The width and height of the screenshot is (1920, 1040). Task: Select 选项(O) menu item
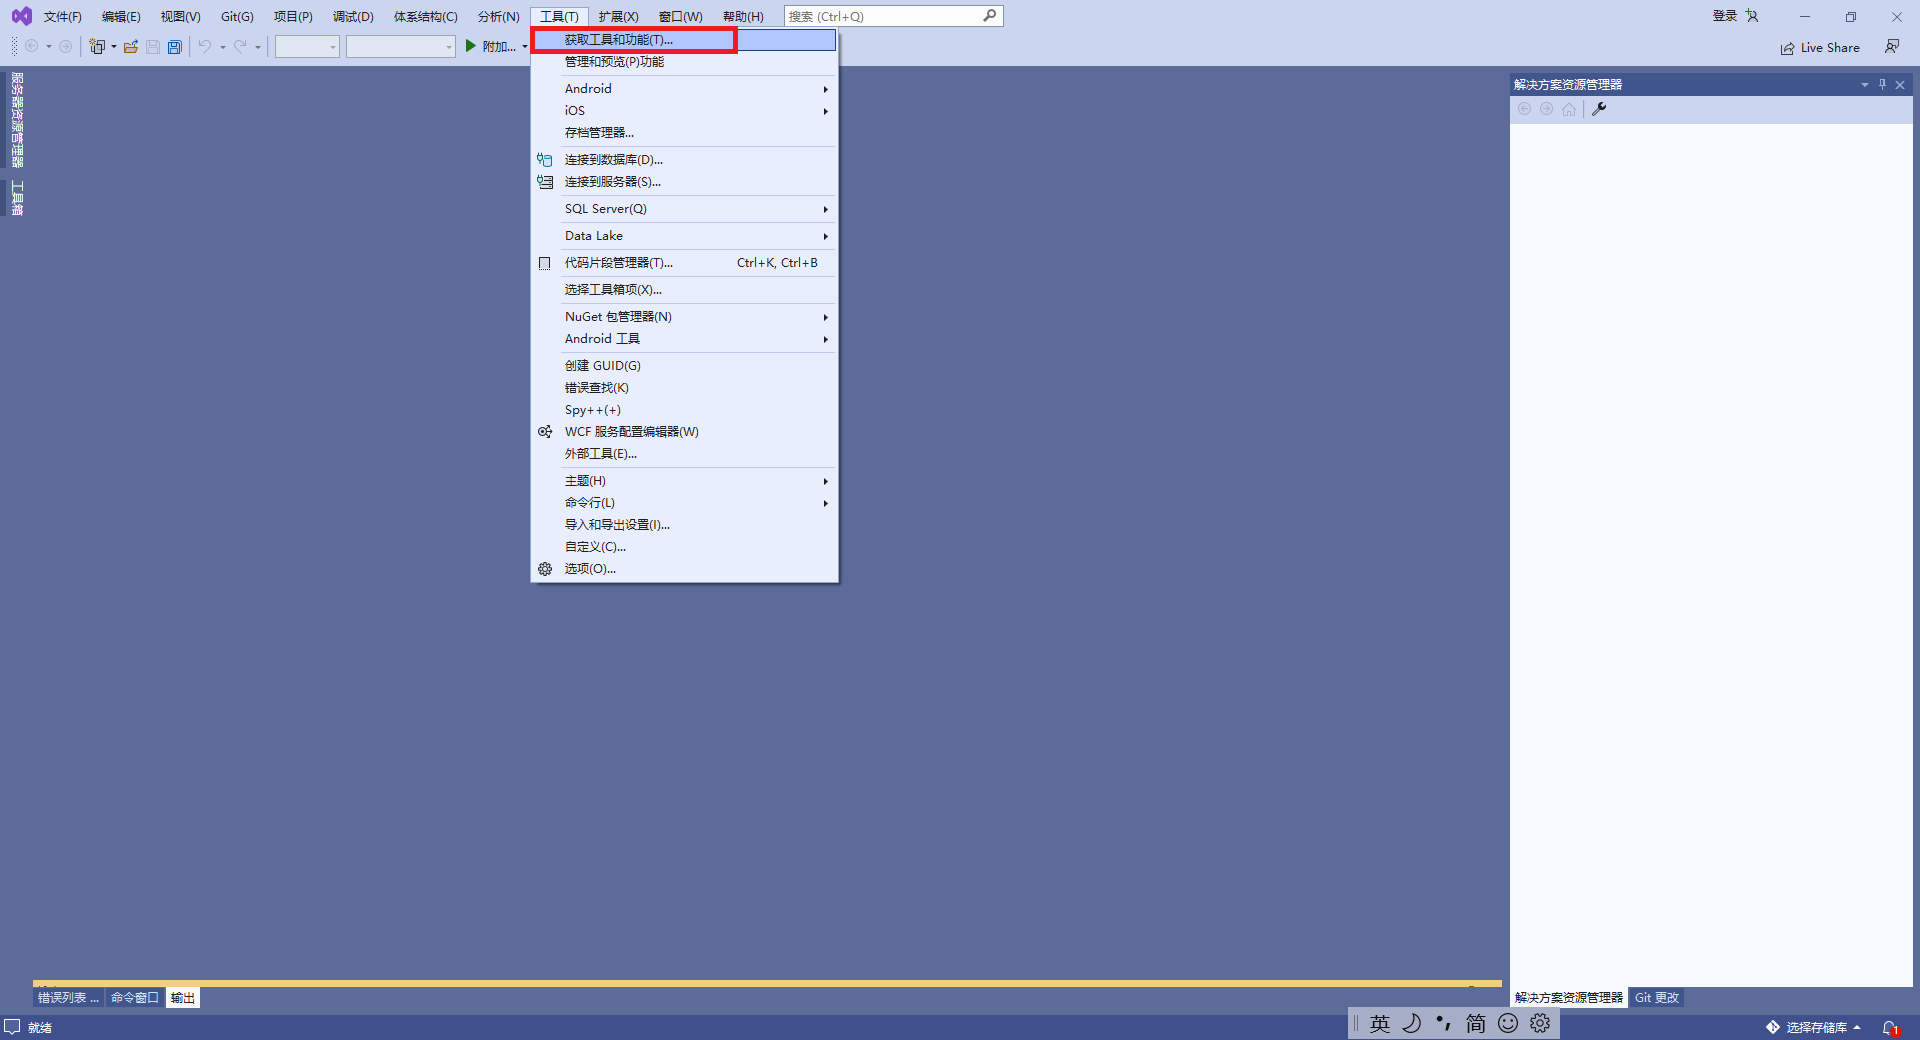pos(685,569)
